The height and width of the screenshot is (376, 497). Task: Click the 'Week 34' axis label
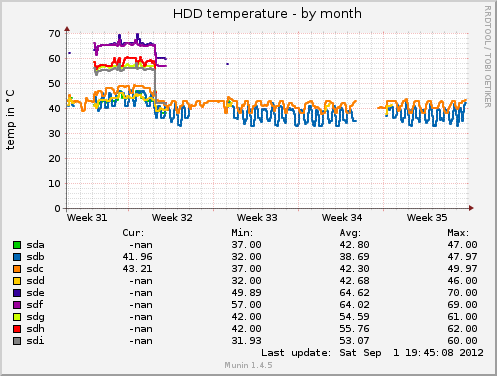click(342, 218)
